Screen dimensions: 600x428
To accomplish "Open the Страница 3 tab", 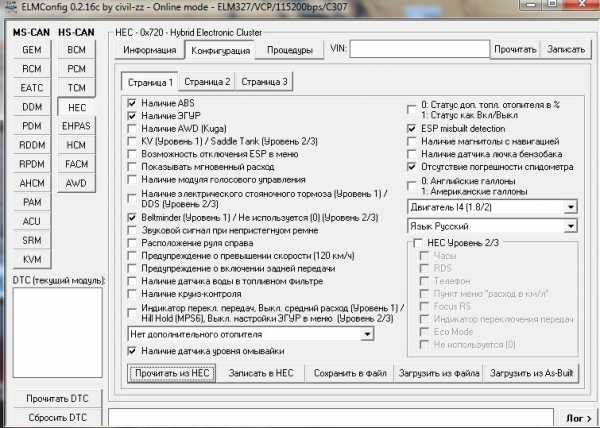I will pyautogui.click(x=264, y=81).
